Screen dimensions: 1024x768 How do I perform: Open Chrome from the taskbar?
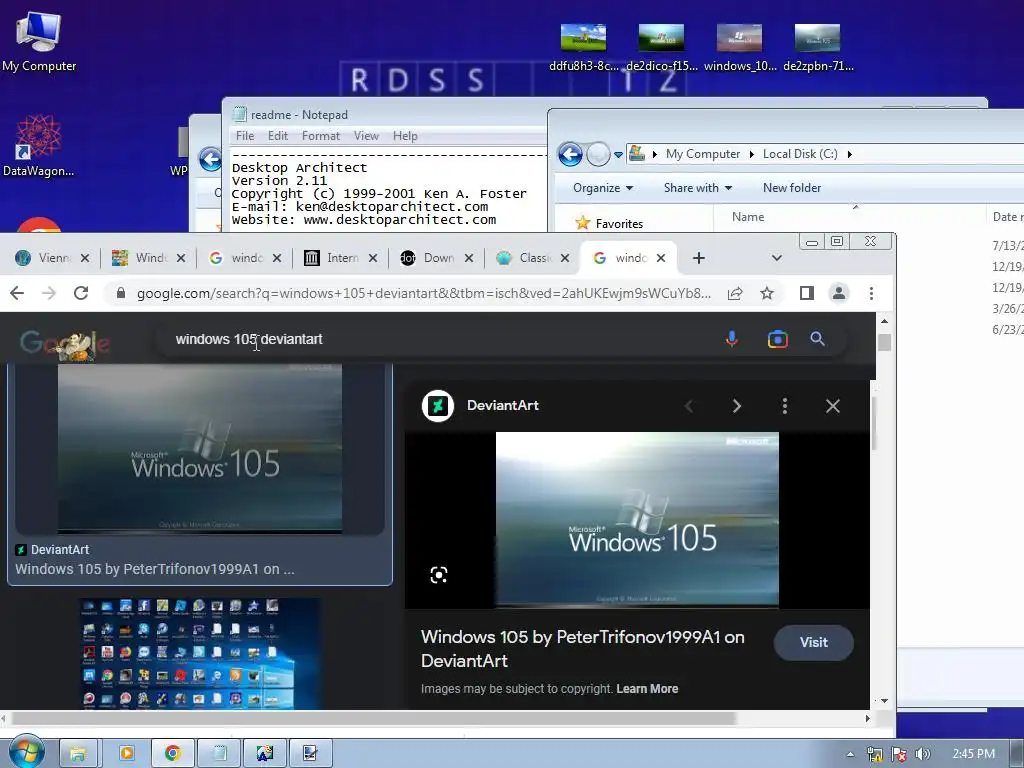[x=172, y=754]
